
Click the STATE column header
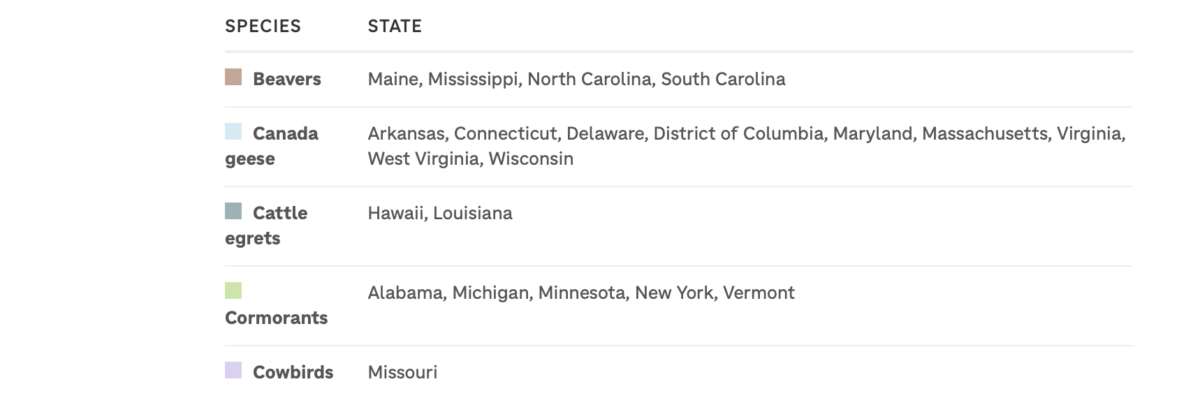(x=395, y=27)
